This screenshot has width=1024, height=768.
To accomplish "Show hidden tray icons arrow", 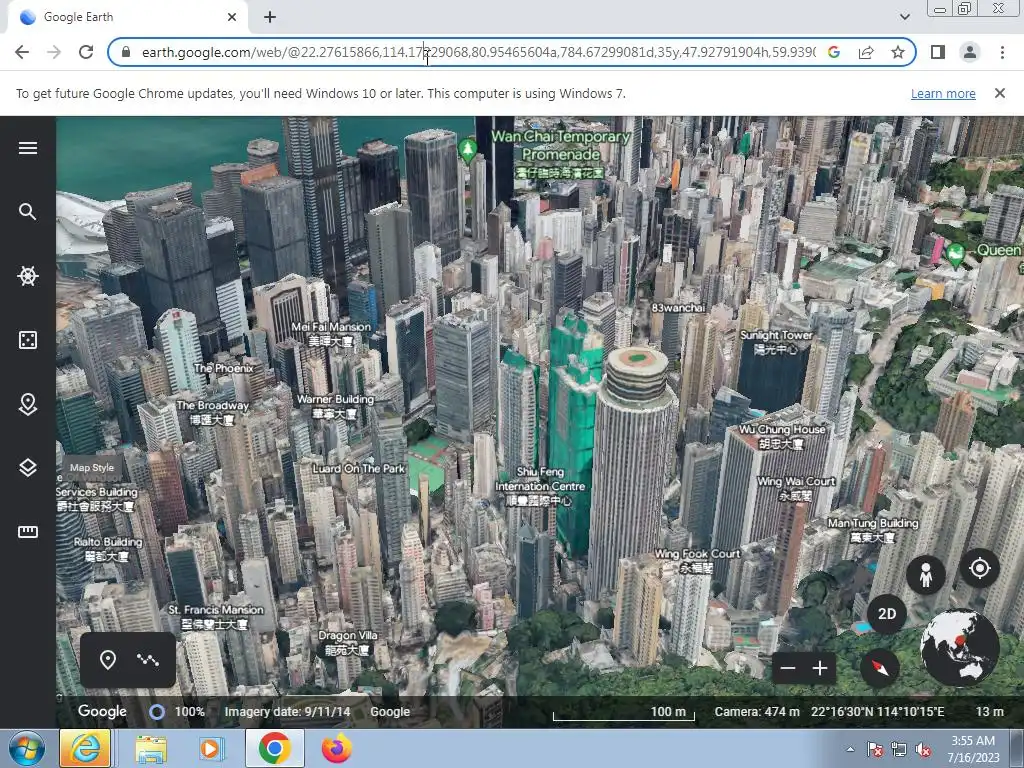I will pos(850,749).
